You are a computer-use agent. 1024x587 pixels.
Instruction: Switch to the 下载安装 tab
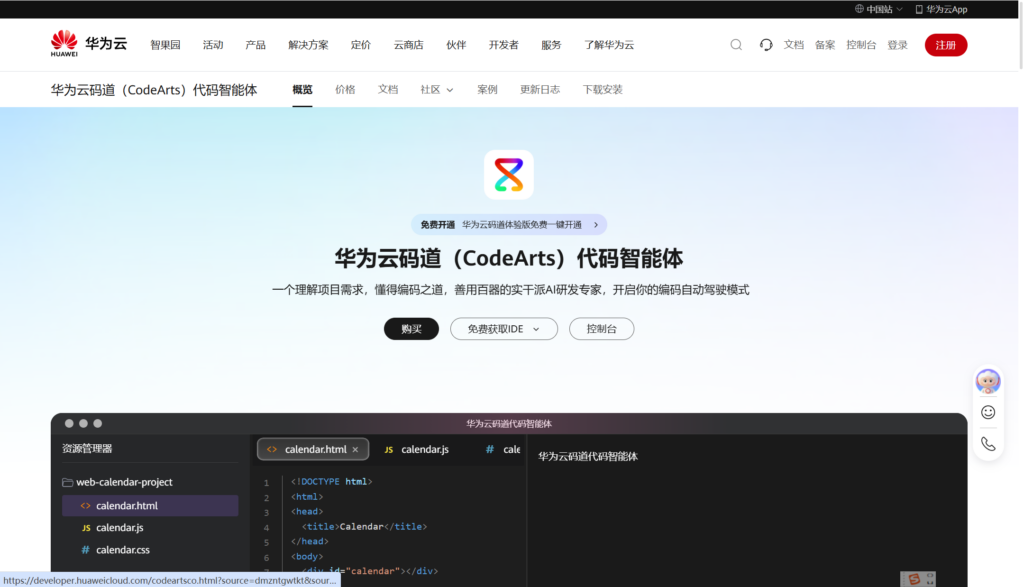point(603,89)
